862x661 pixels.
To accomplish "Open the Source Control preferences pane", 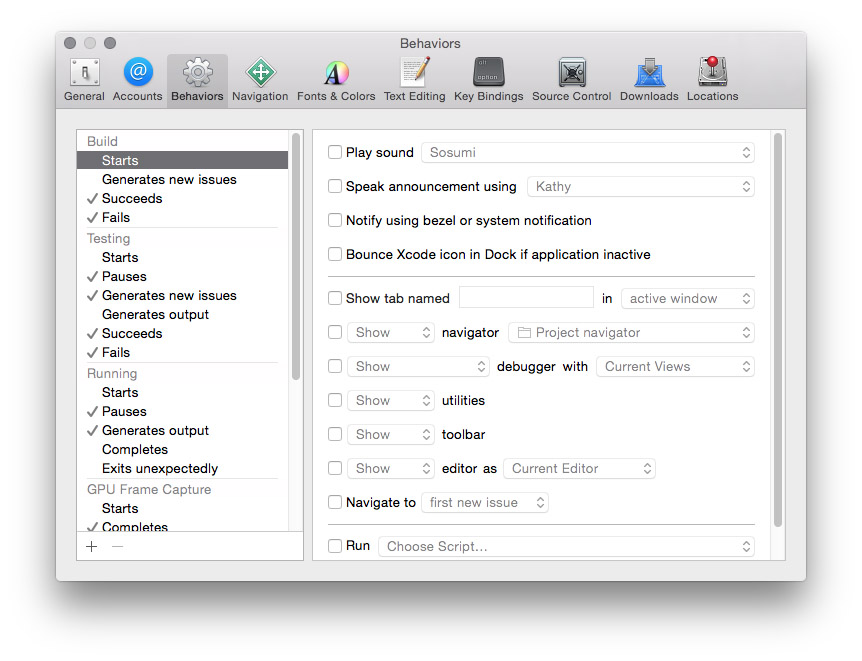I will click(572, 80).
